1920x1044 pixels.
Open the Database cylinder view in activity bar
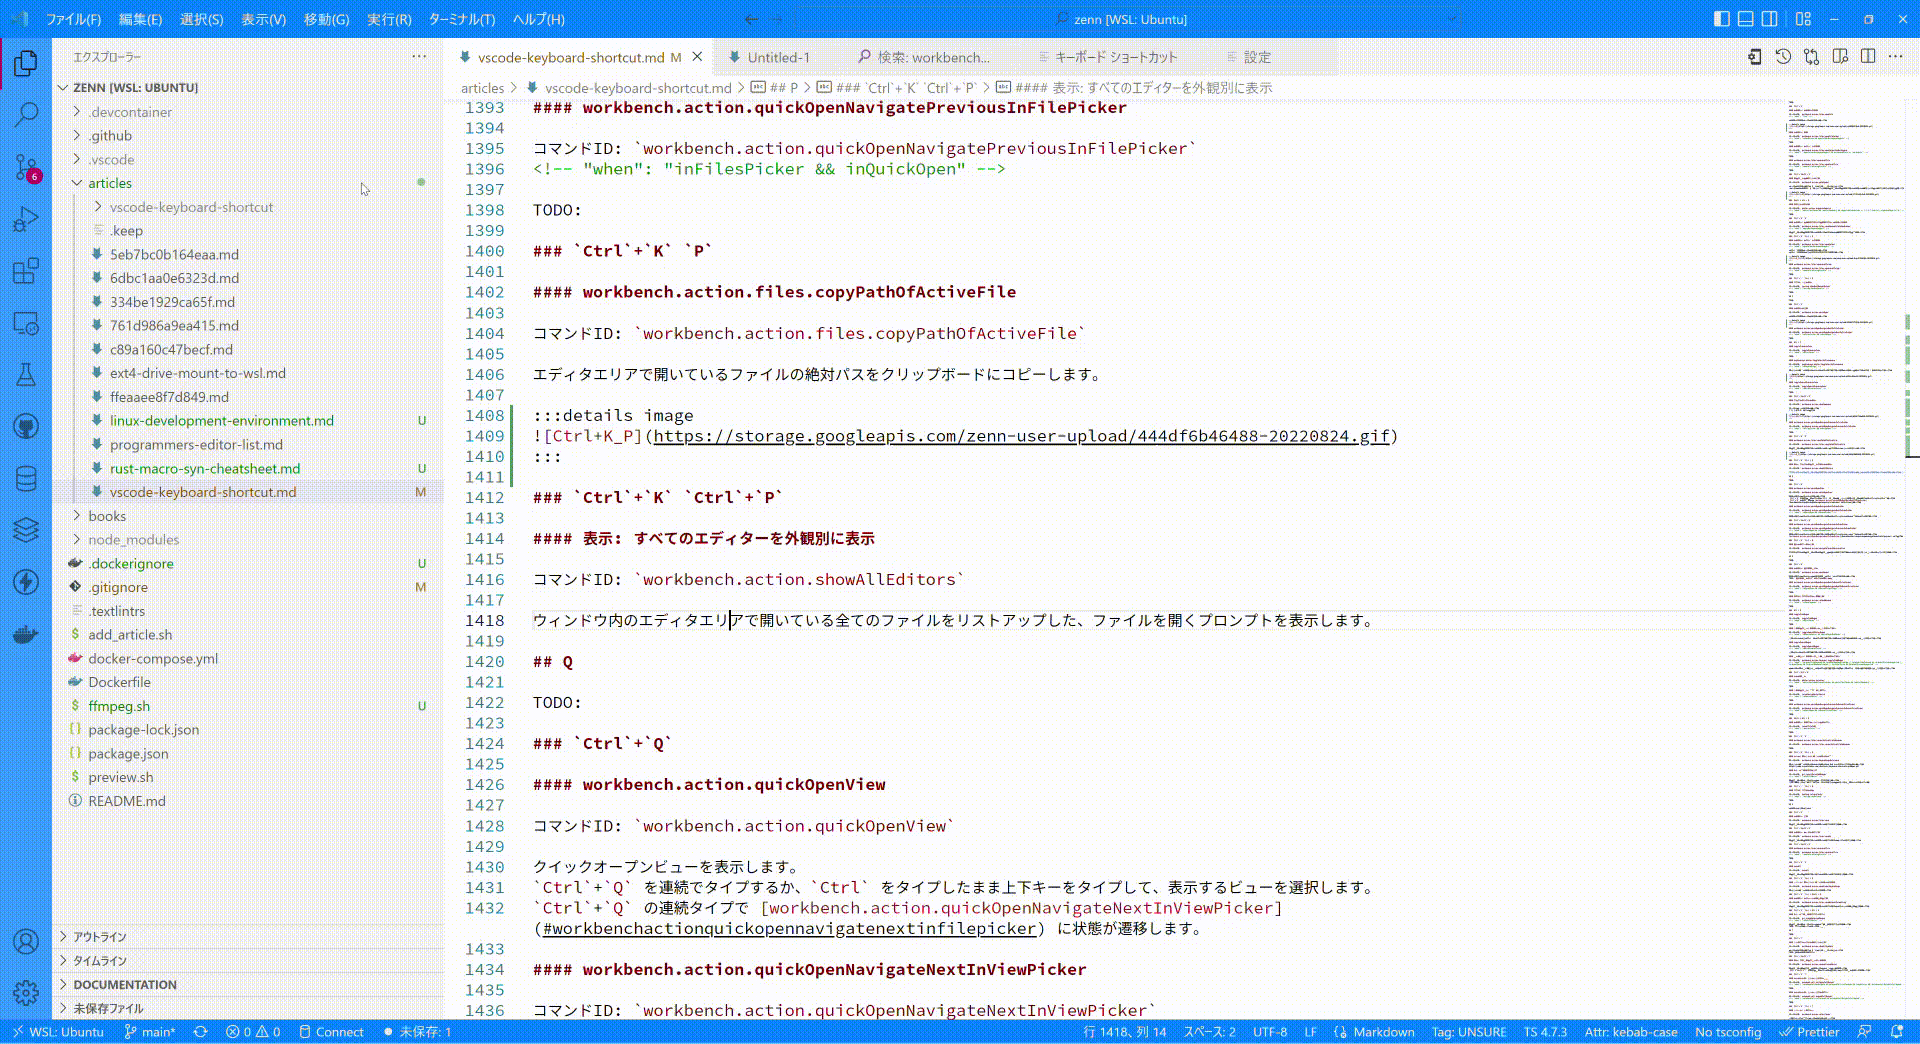coord(26,479)
